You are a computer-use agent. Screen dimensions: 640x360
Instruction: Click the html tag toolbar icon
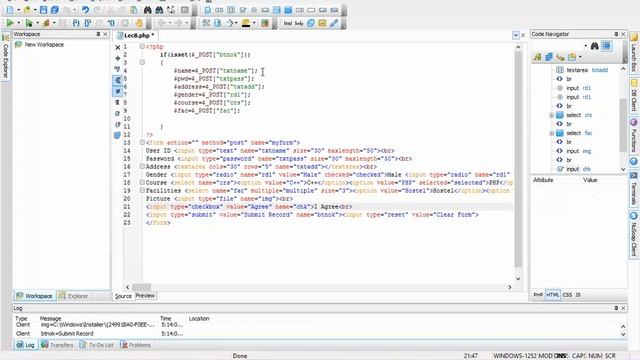pyautogui.click(x=288, y=23)
